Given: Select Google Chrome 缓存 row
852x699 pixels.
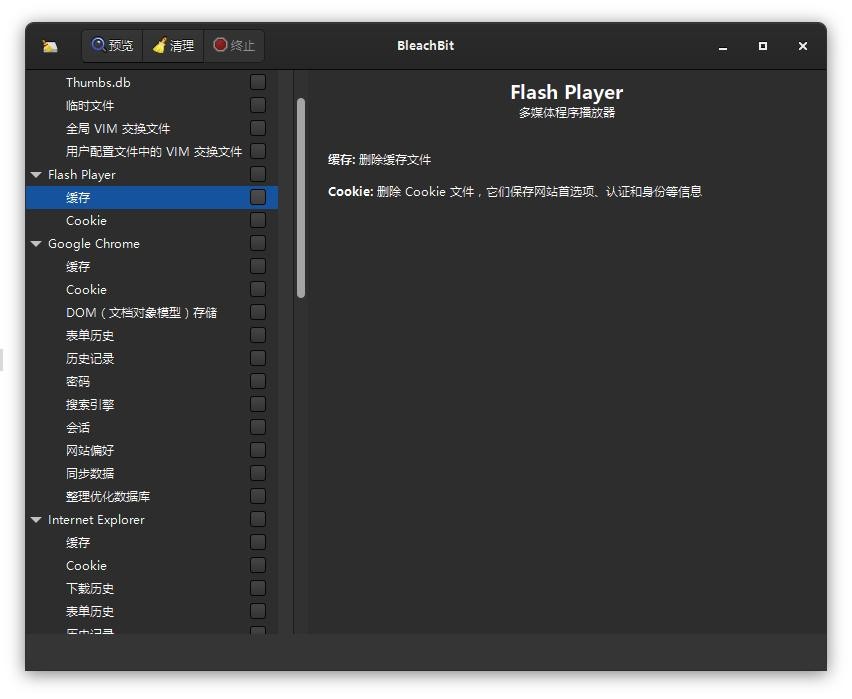Looking at the screenshot, I should tap(152, 267).
